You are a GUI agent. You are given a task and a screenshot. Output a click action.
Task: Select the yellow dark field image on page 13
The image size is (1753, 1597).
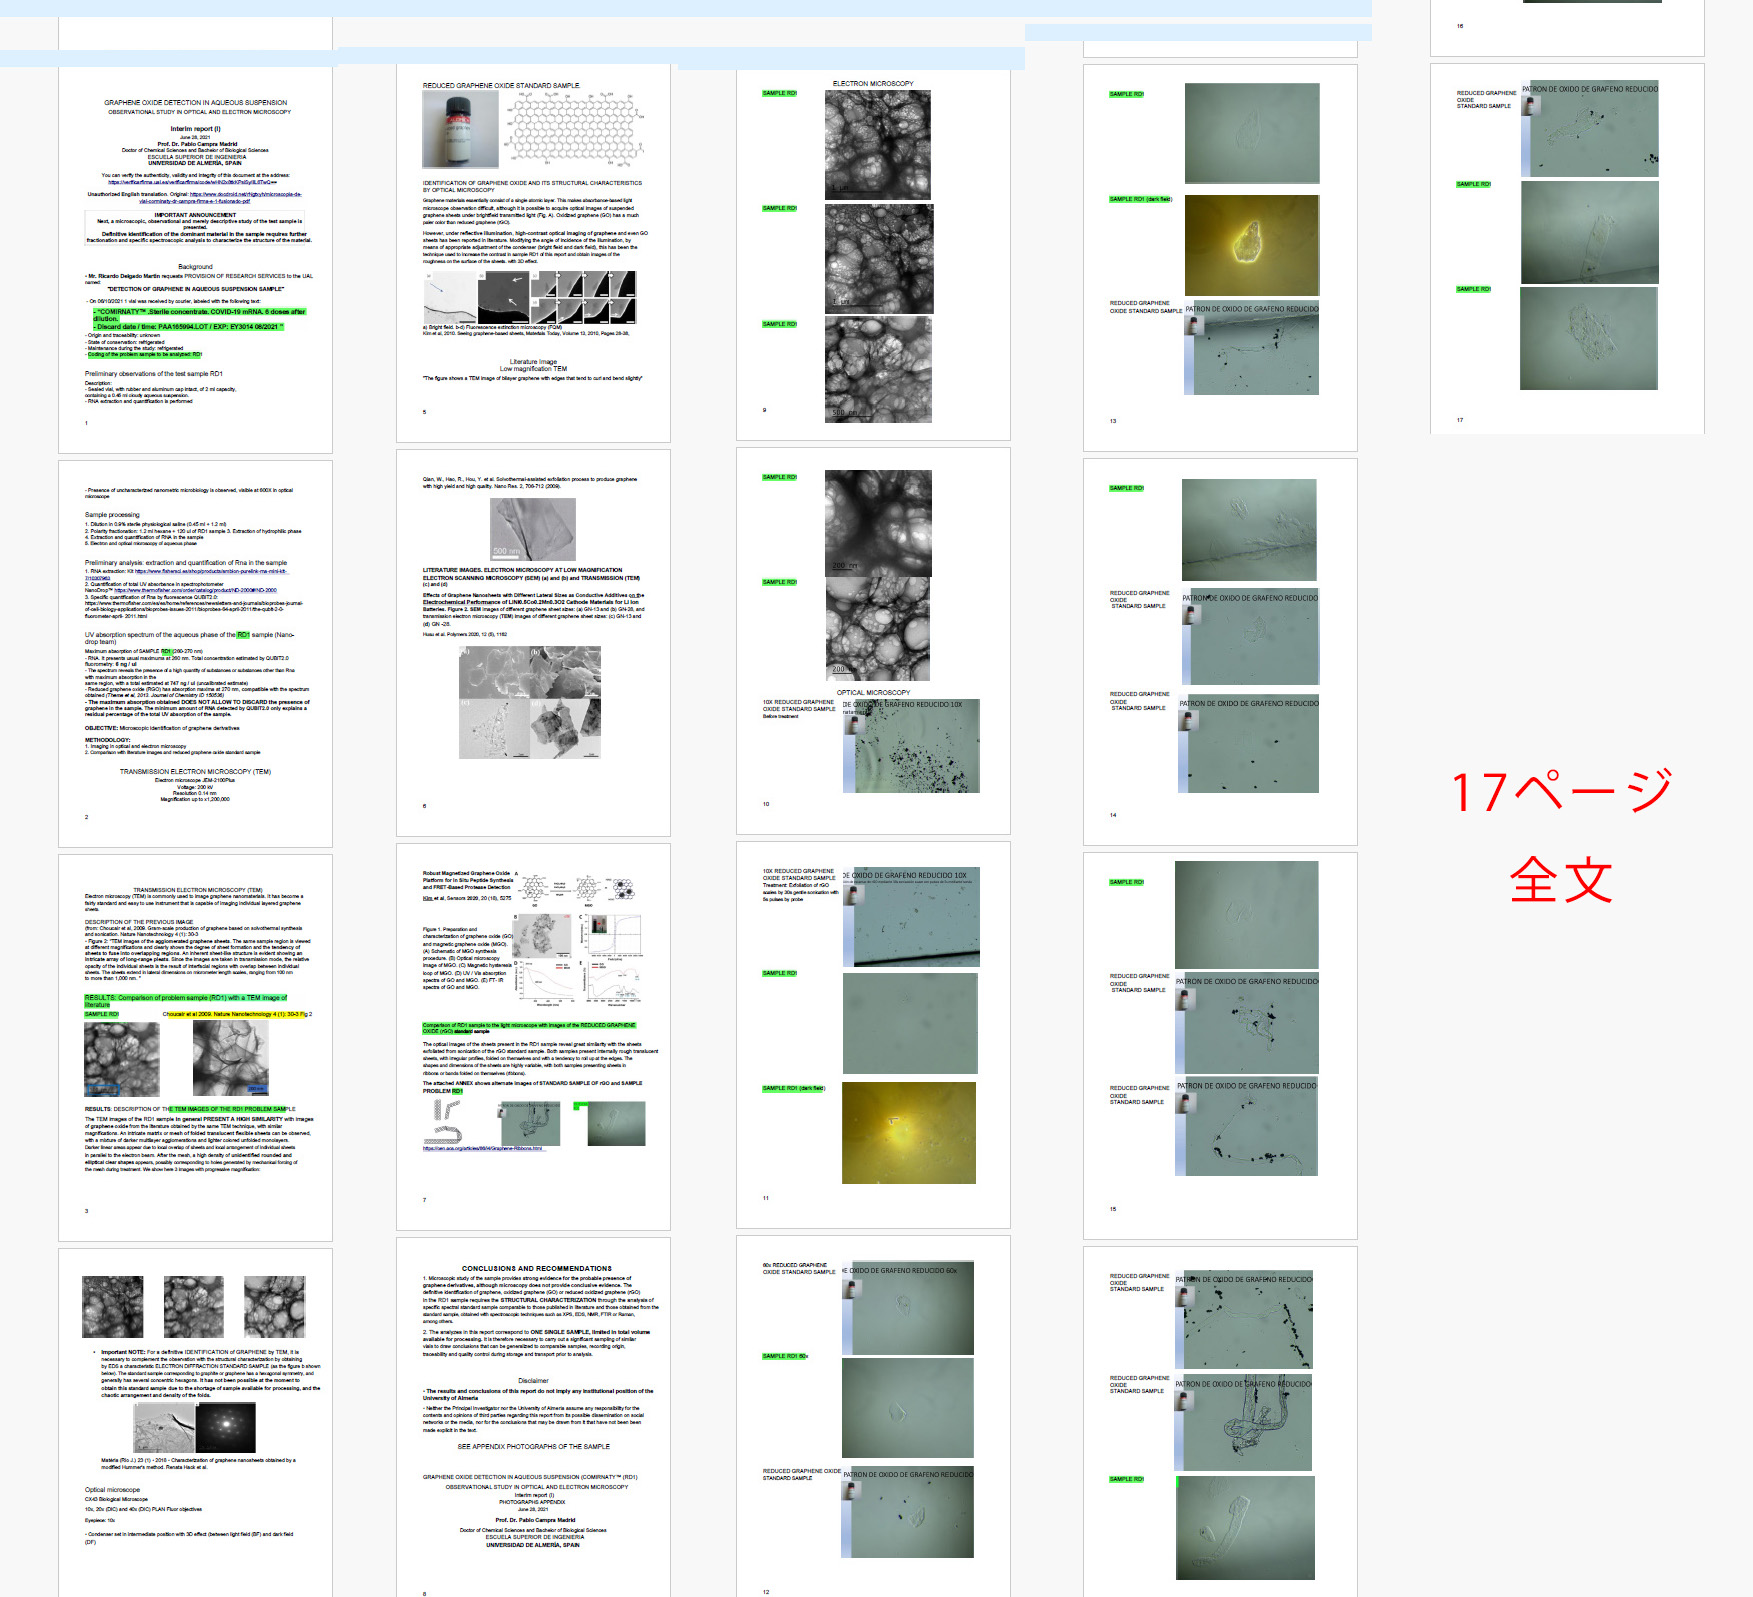pos(1251,245)
